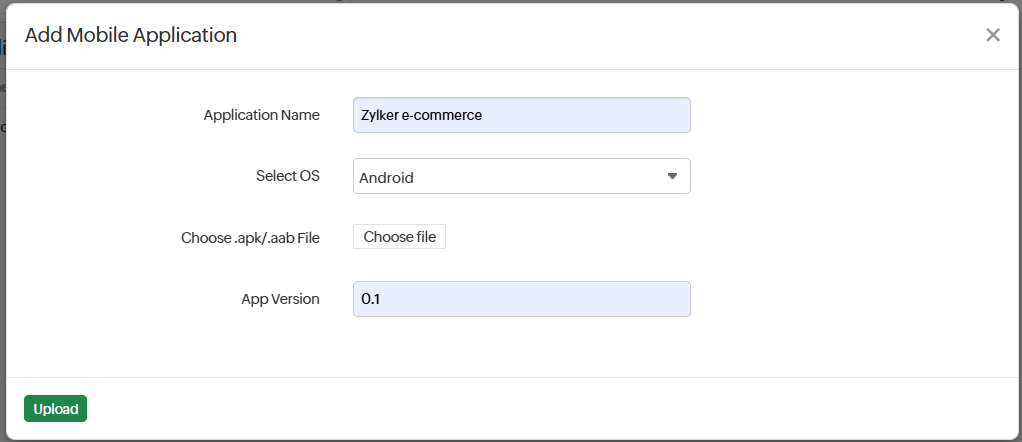Click the 'Application Name' label

261,115
